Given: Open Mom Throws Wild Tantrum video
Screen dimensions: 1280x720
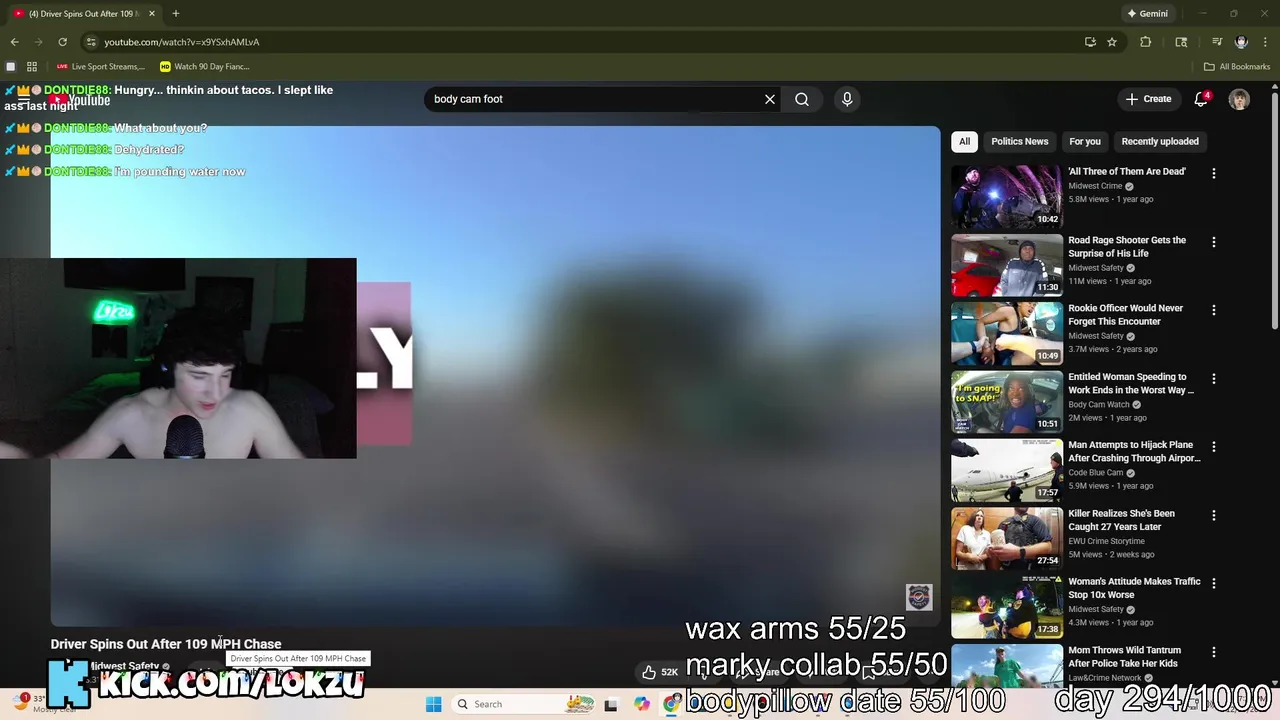Looking at the screenshot, I should pyautogui.click(x=1124, y=657).
